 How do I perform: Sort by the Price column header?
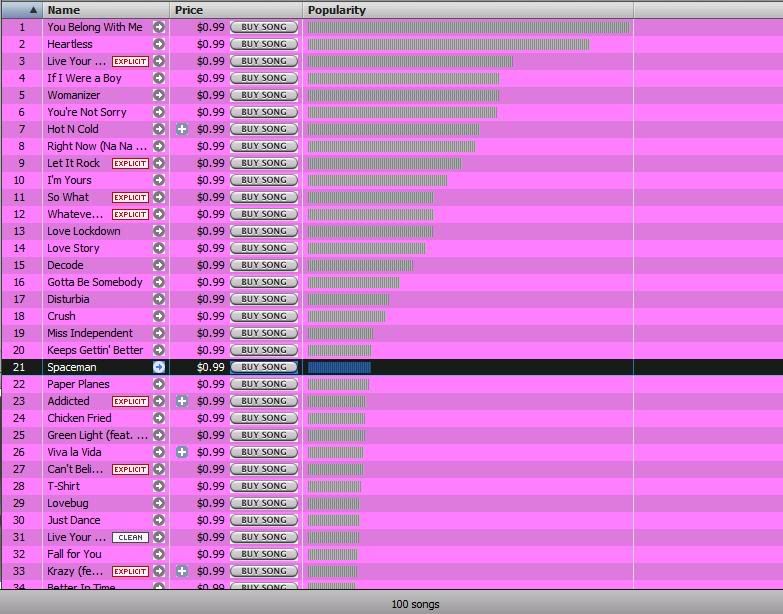235,10
